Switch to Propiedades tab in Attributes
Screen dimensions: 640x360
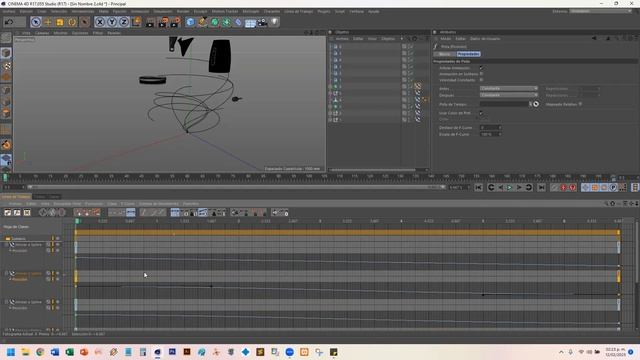pos(468,54)
